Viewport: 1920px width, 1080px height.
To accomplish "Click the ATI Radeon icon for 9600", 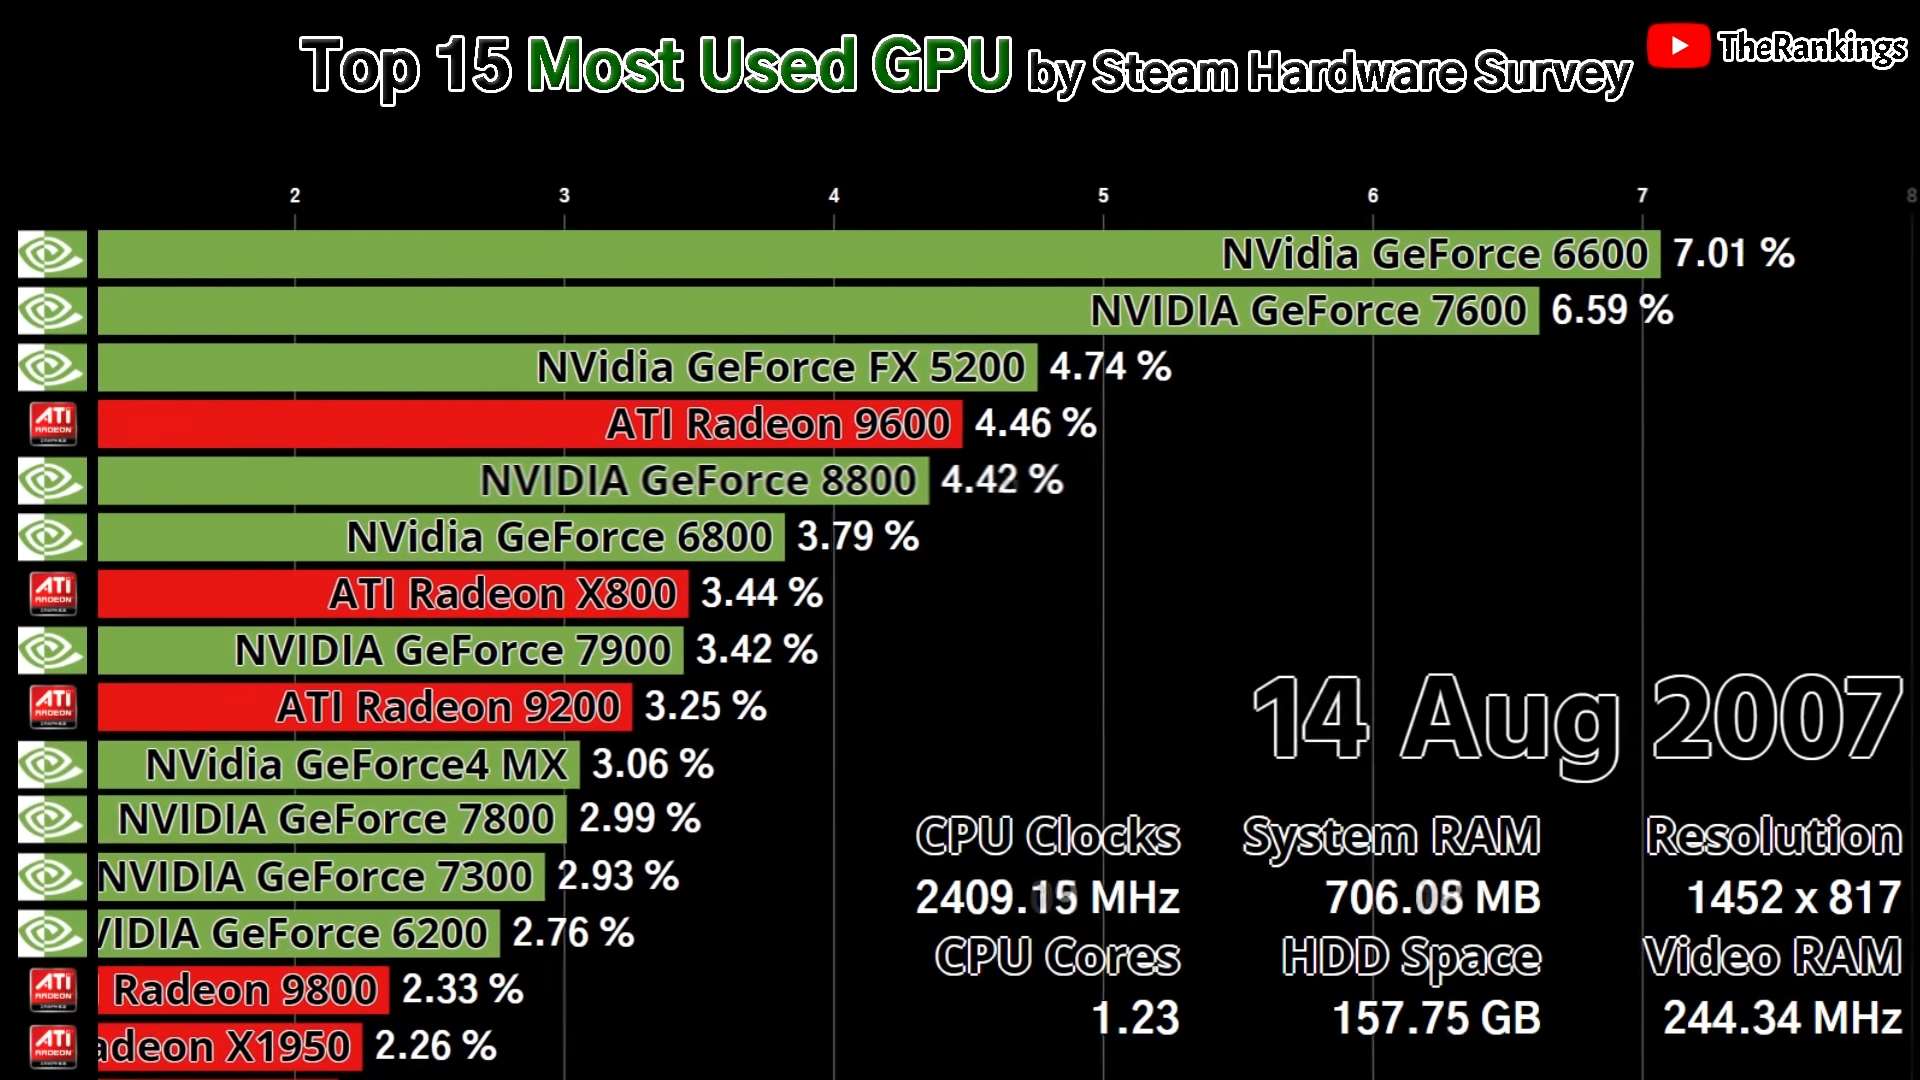I will [x=53, y=423].
